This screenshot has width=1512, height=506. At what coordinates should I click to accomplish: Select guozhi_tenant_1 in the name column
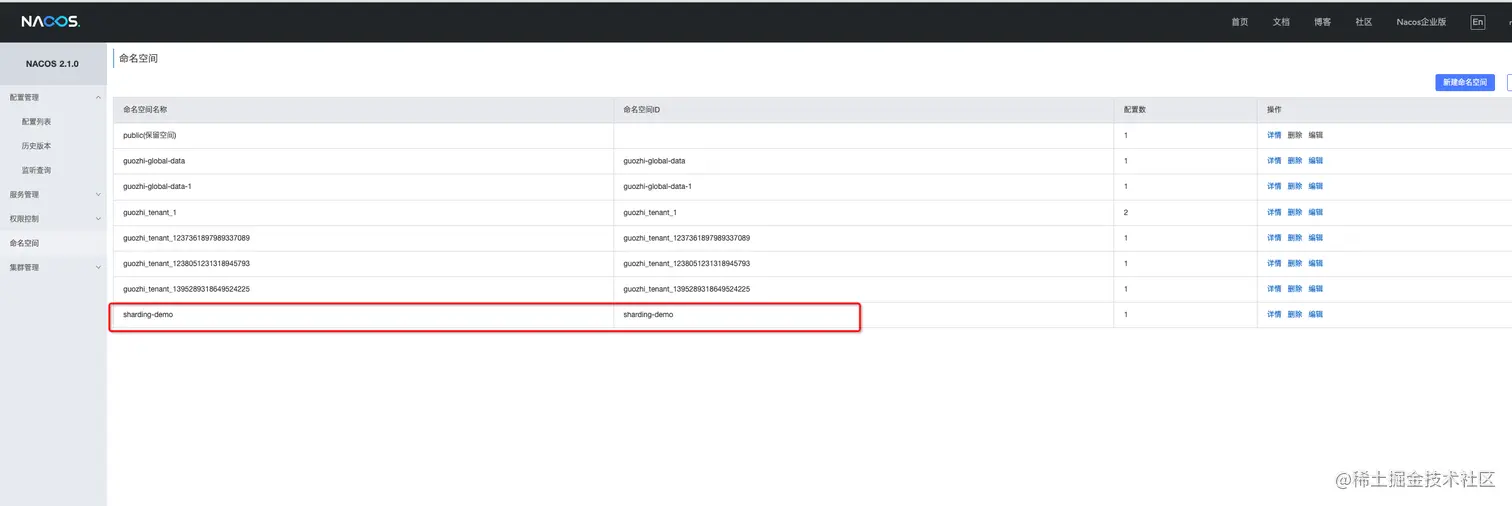click(150, 212)
